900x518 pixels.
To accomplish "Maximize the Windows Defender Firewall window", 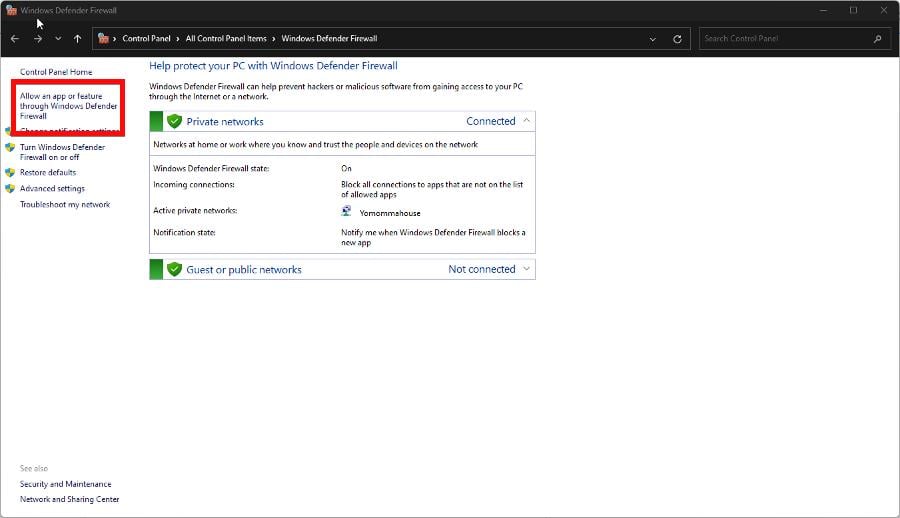I will click(854, 10).
